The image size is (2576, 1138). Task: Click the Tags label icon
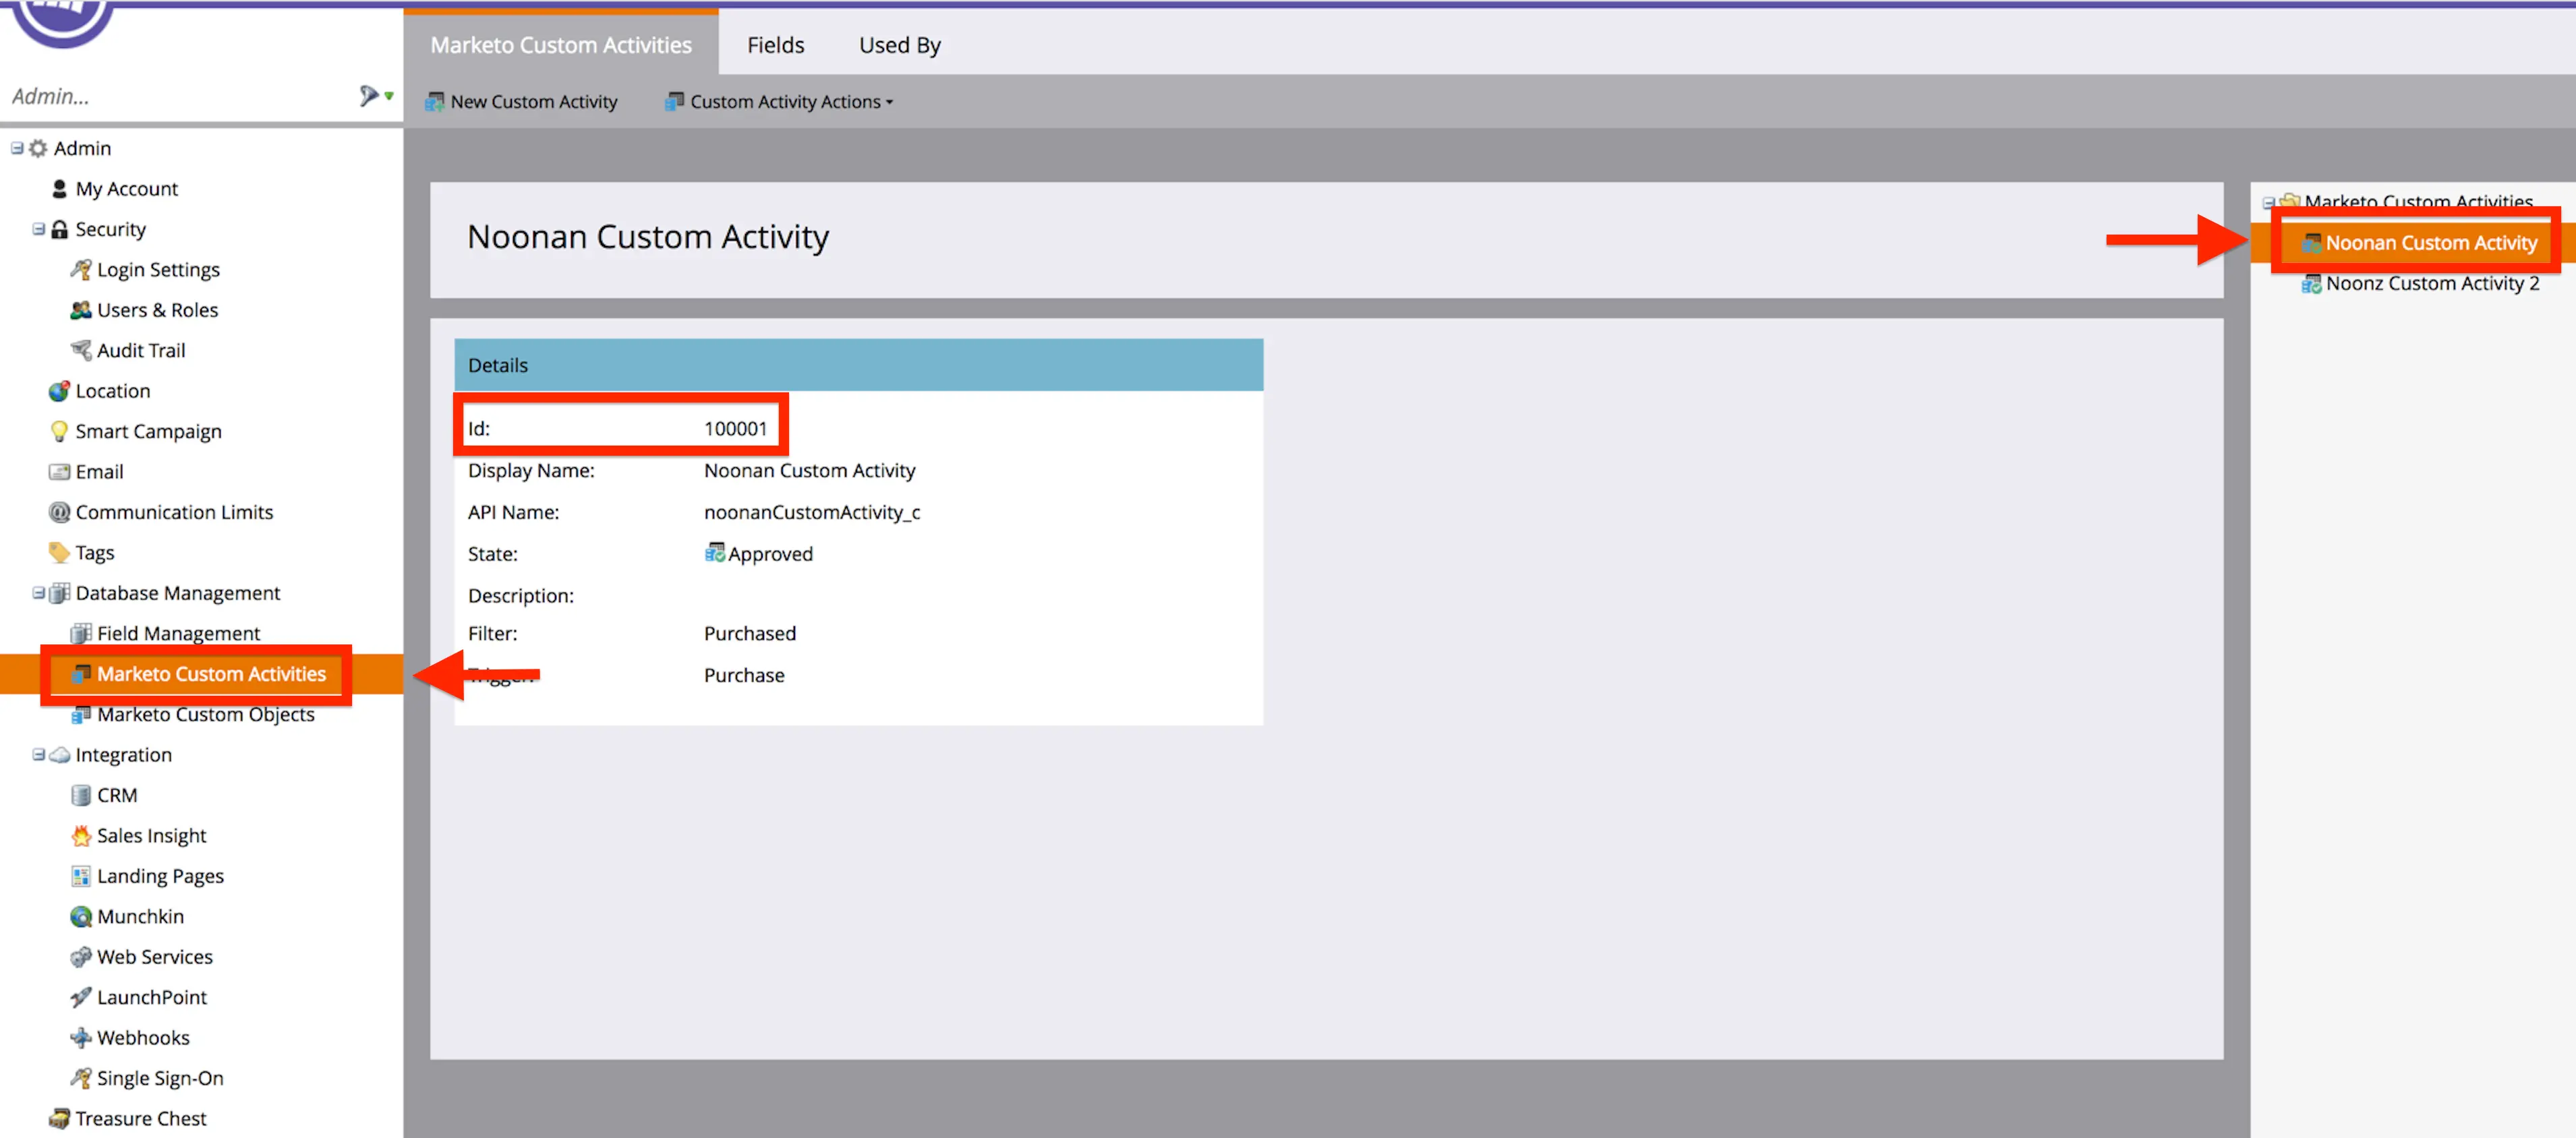[x=59, y=552]
